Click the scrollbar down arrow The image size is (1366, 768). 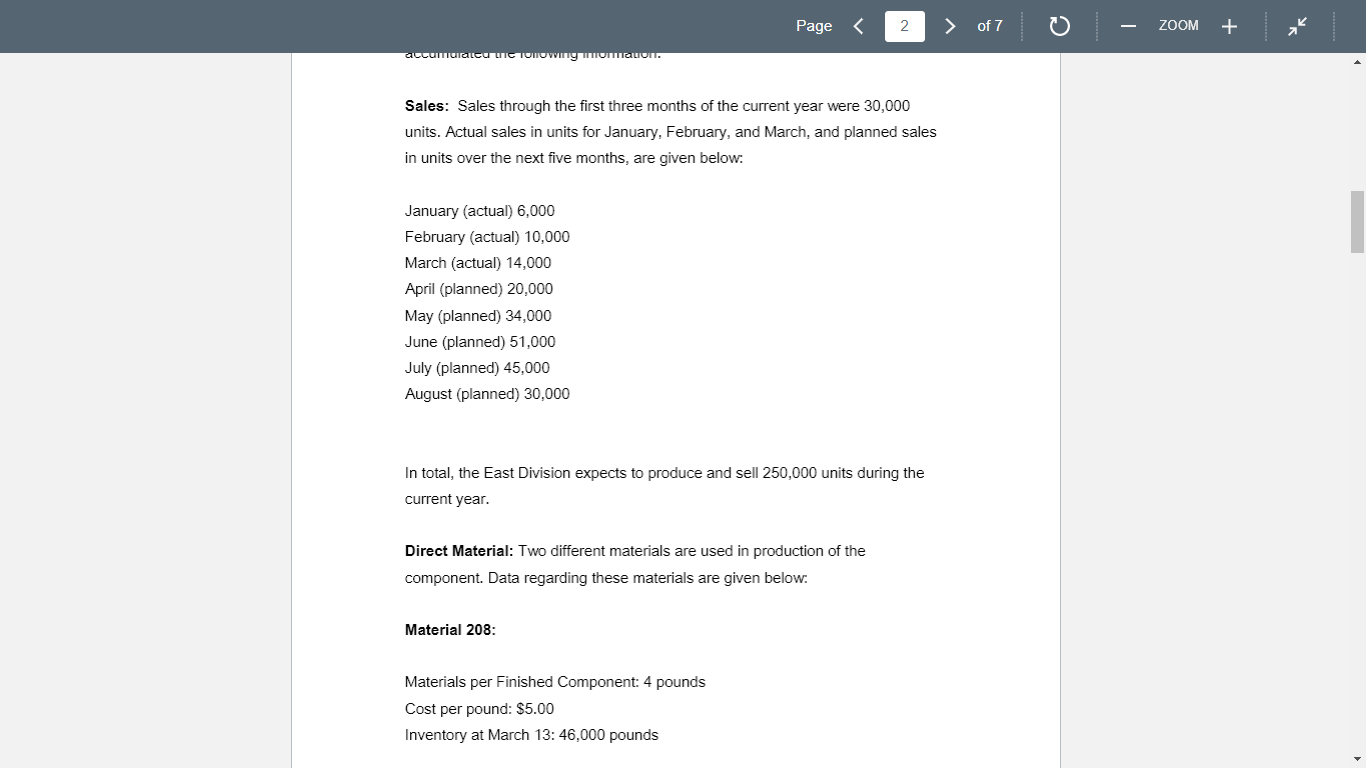tap(1357, 758)
